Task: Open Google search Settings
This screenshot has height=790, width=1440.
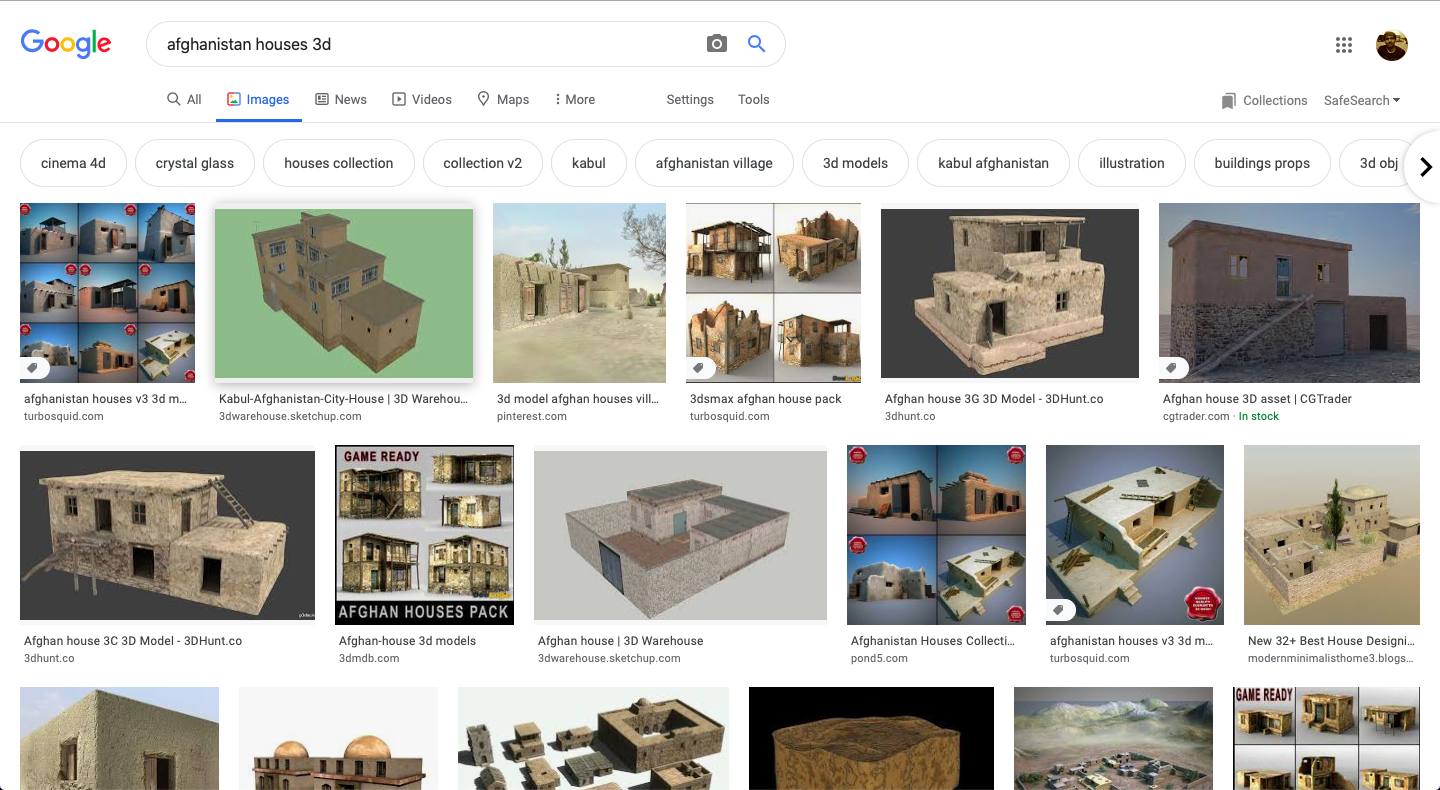Action: [x=690, y=99]
